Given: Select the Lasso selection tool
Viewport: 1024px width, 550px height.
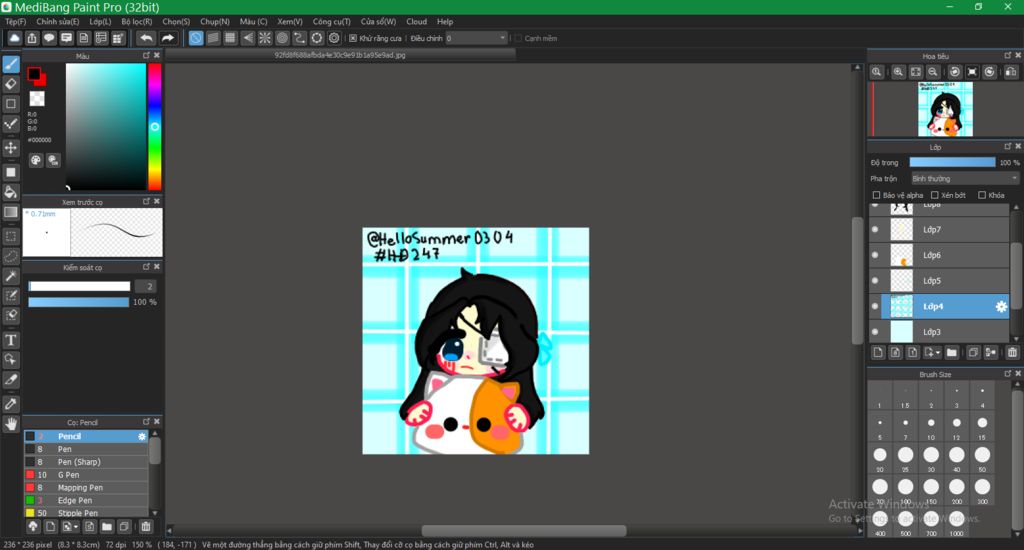Looking at the screenshot, I should [11, 256].
